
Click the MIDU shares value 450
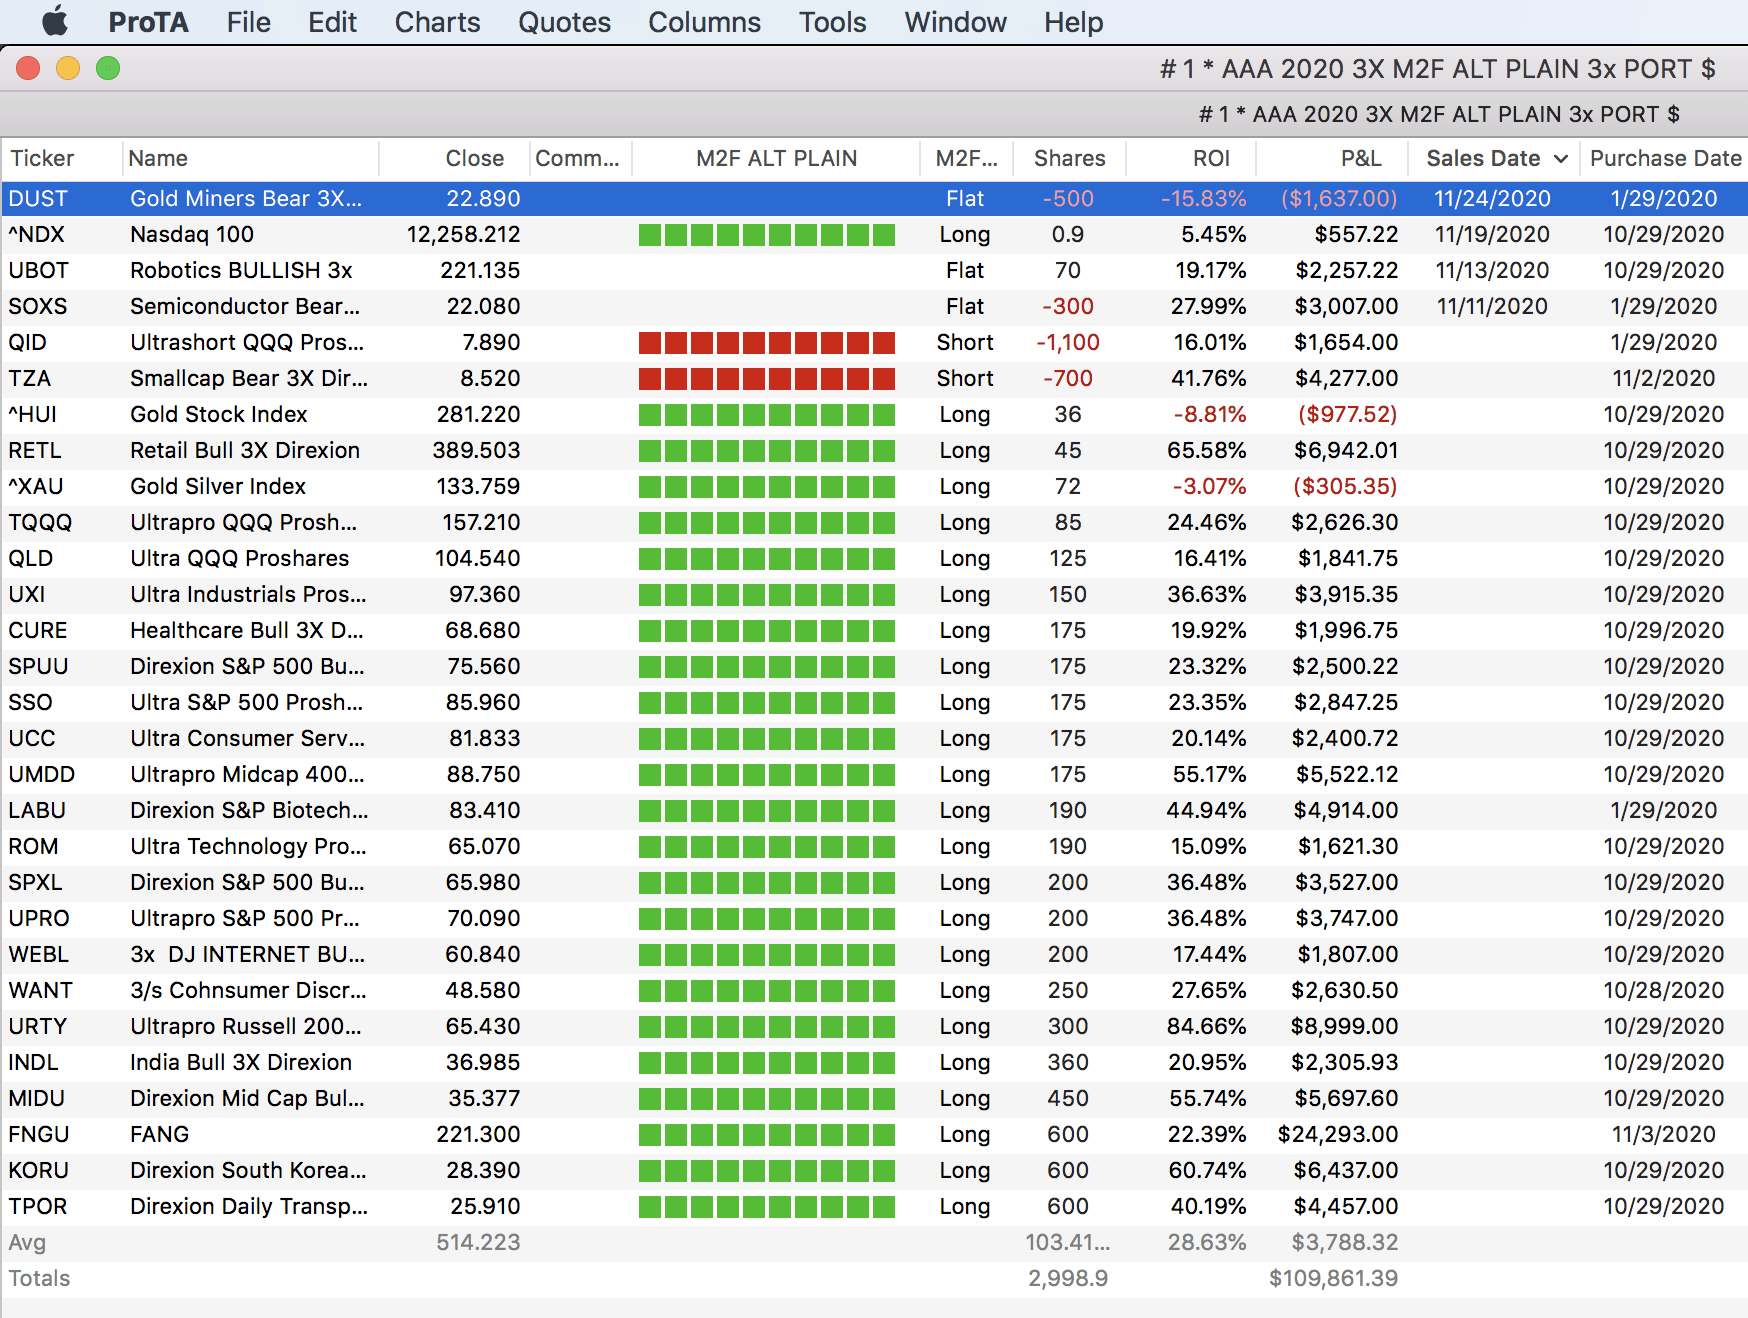tap(1068, 1098)
